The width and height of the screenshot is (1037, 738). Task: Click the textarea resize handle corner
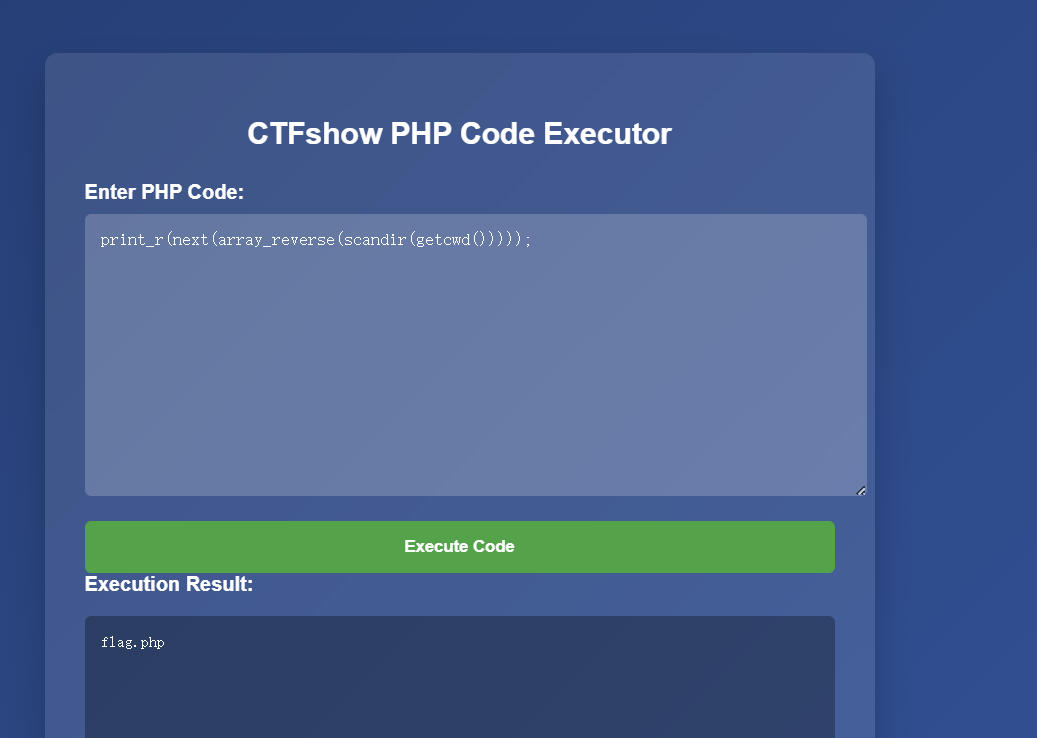(x=861, y=490)
